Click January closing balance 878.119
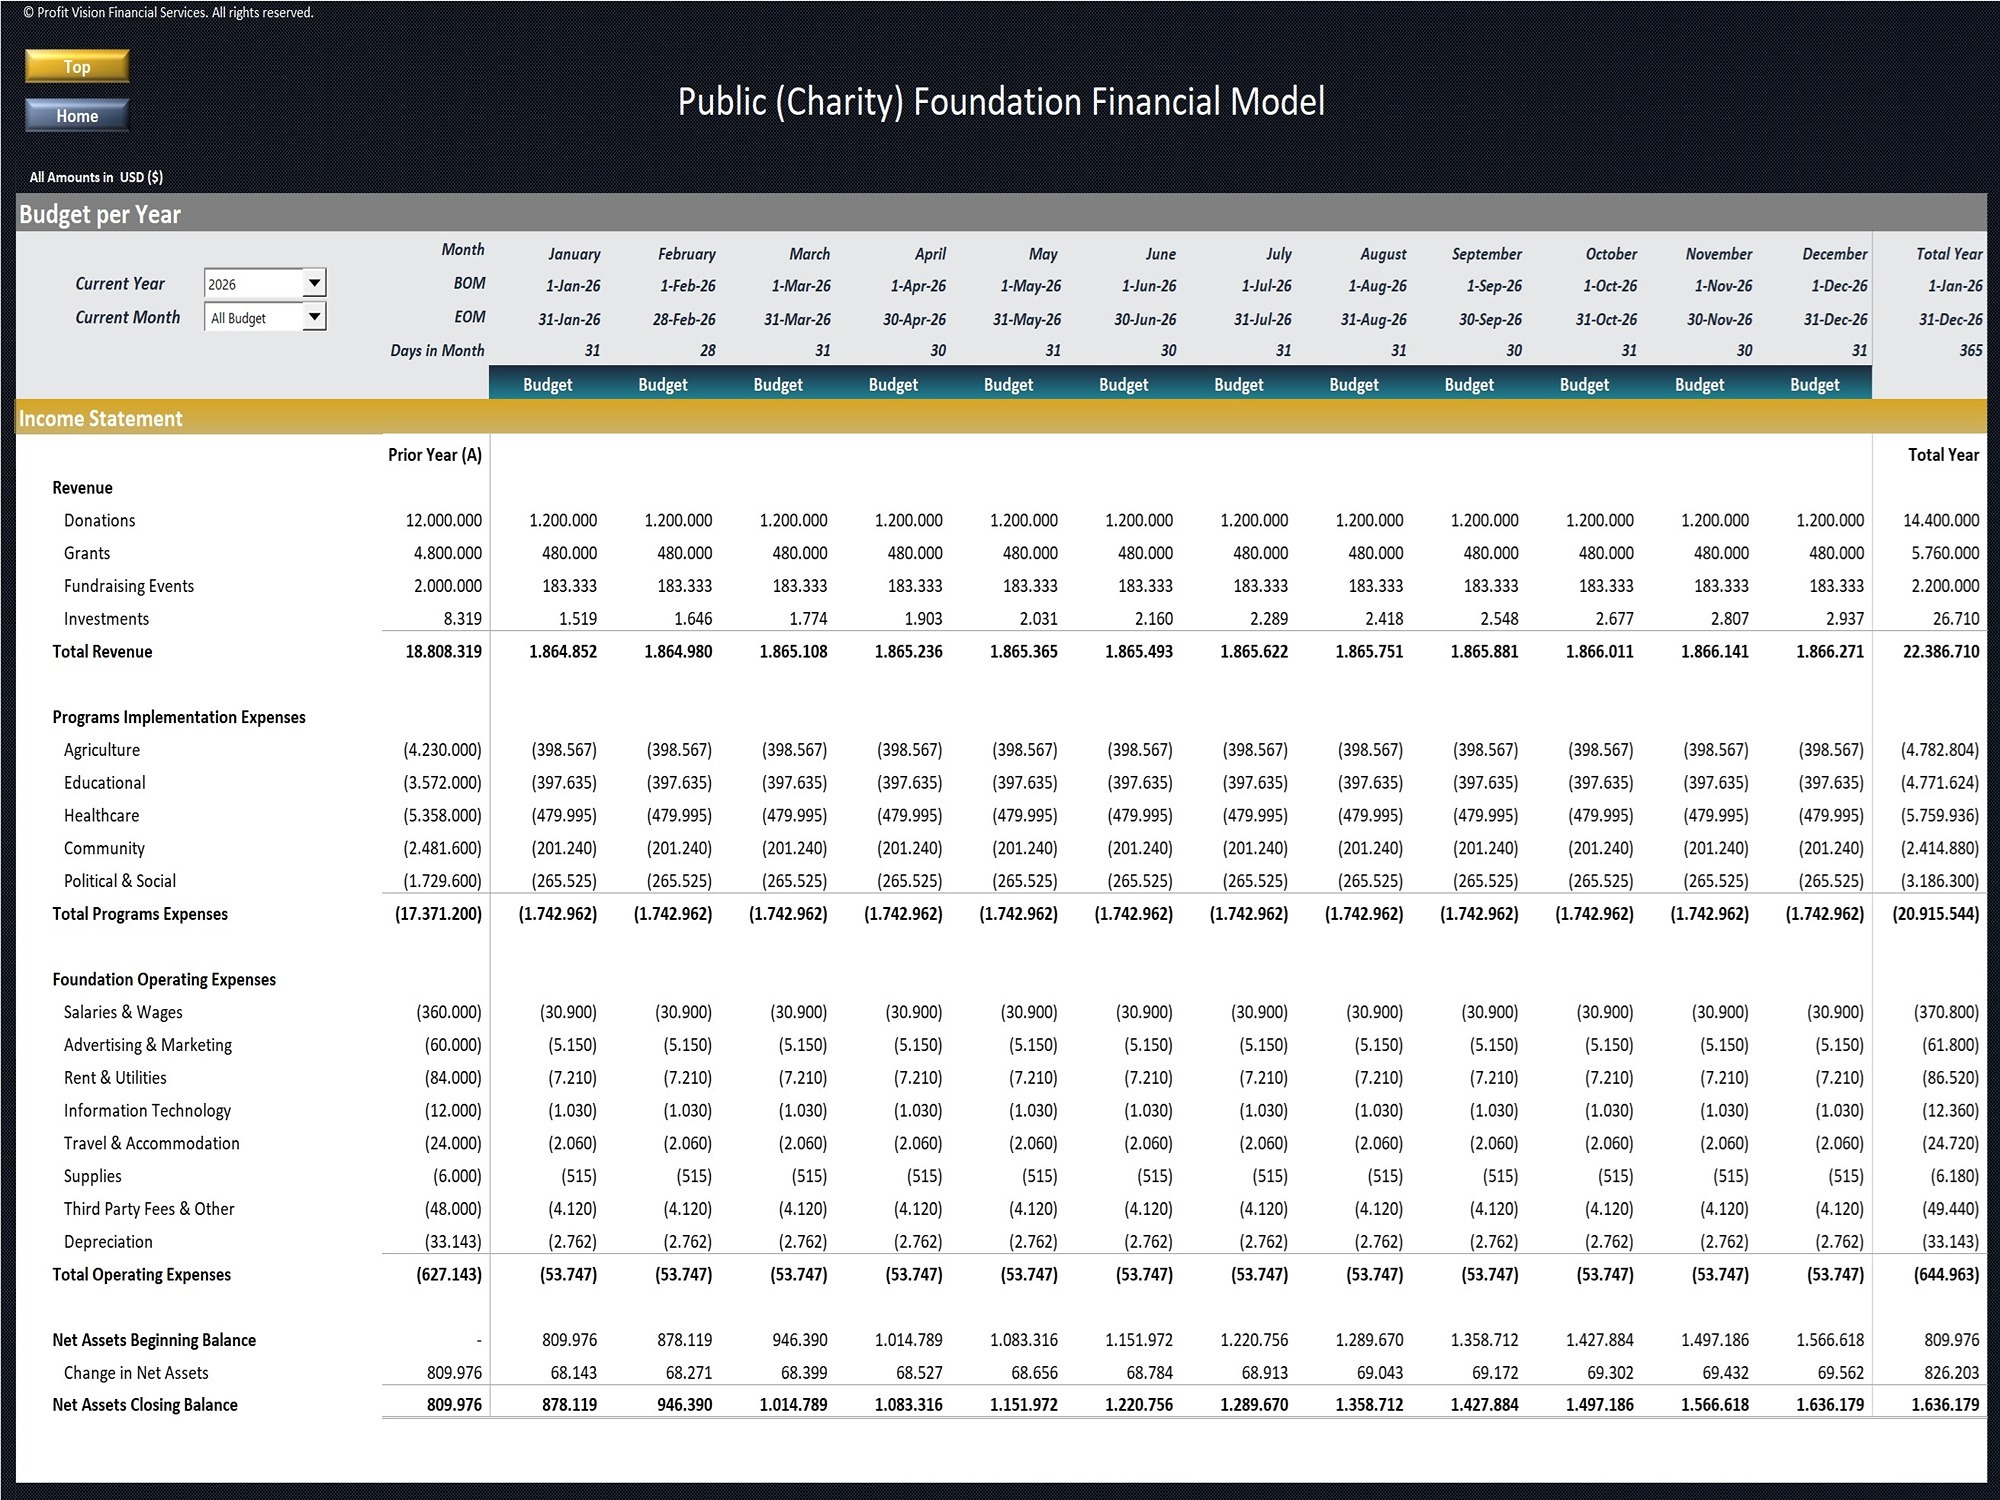Screen dimensions: 2000x1500 click(569, 1405)
